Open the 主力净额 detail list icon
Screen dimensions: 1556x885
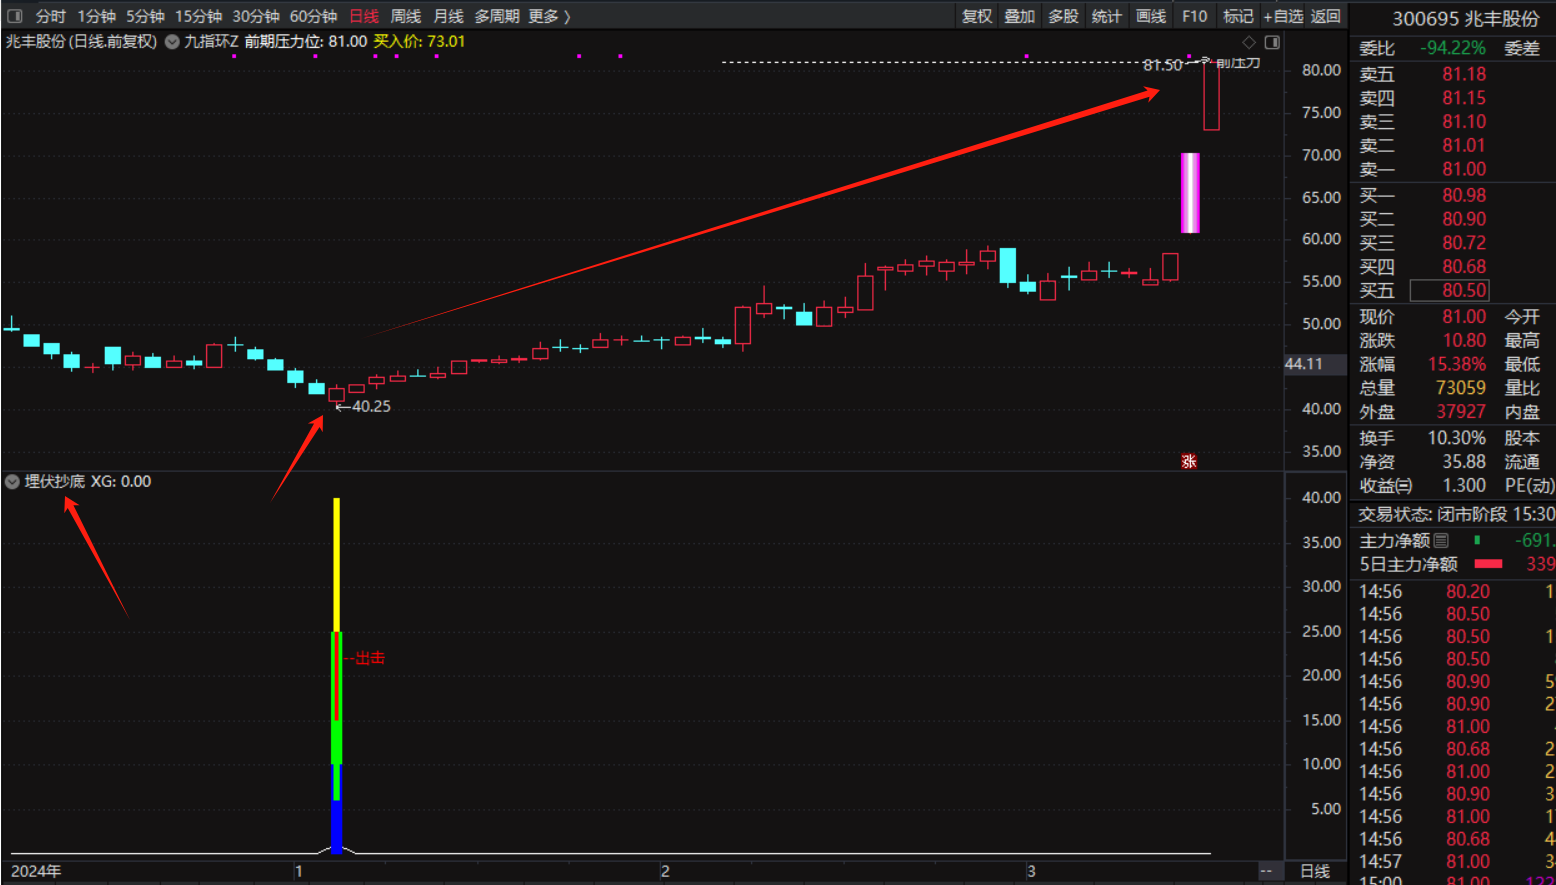(x=1441, y=540)
